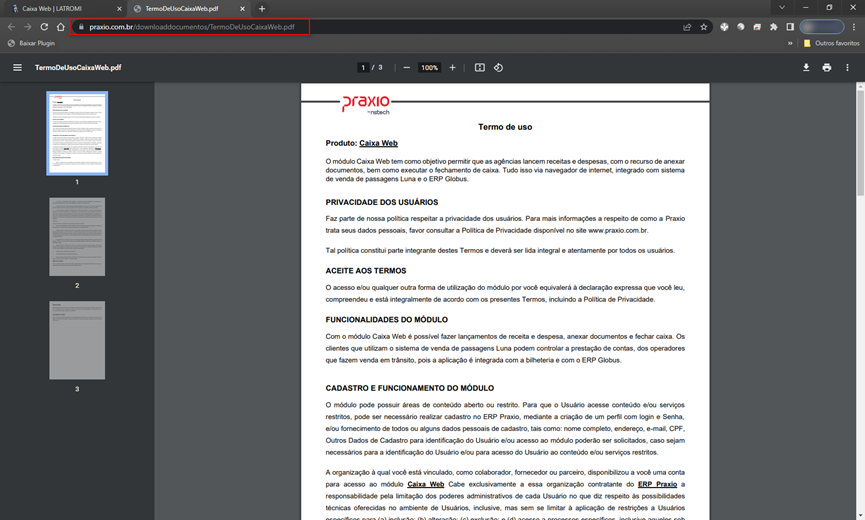Viewport: 865px width, 520px height.
Task: Zoom out the PDF with minus button
Action: click(x=407, y=67)
